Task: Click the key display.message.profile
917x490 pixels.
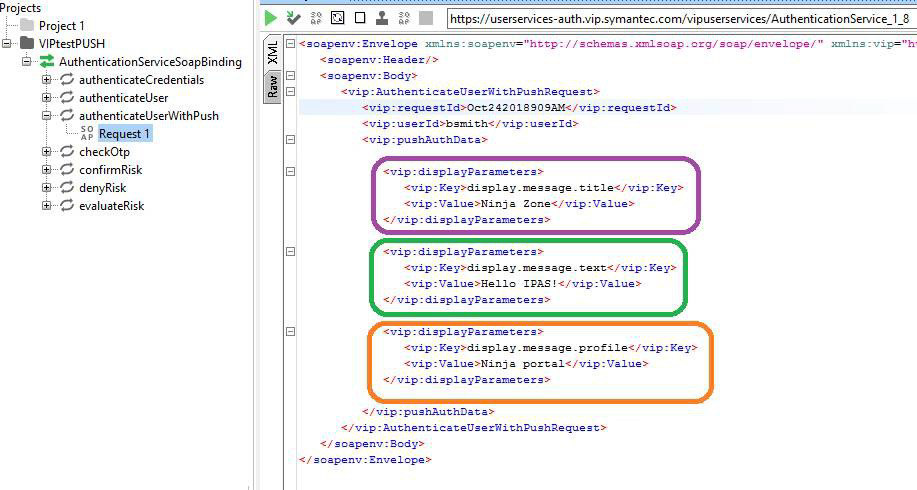Action: (x=547, y=348)
